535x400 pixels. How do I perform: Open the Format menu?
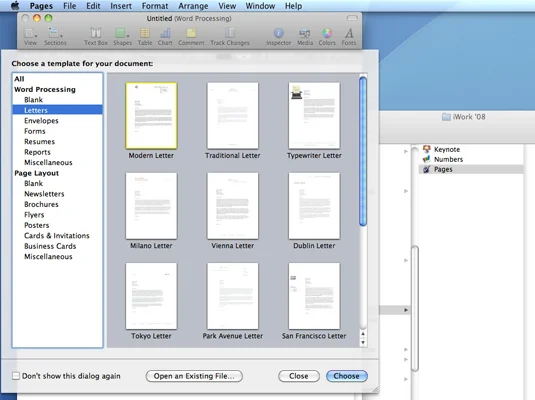pos(155,6)
